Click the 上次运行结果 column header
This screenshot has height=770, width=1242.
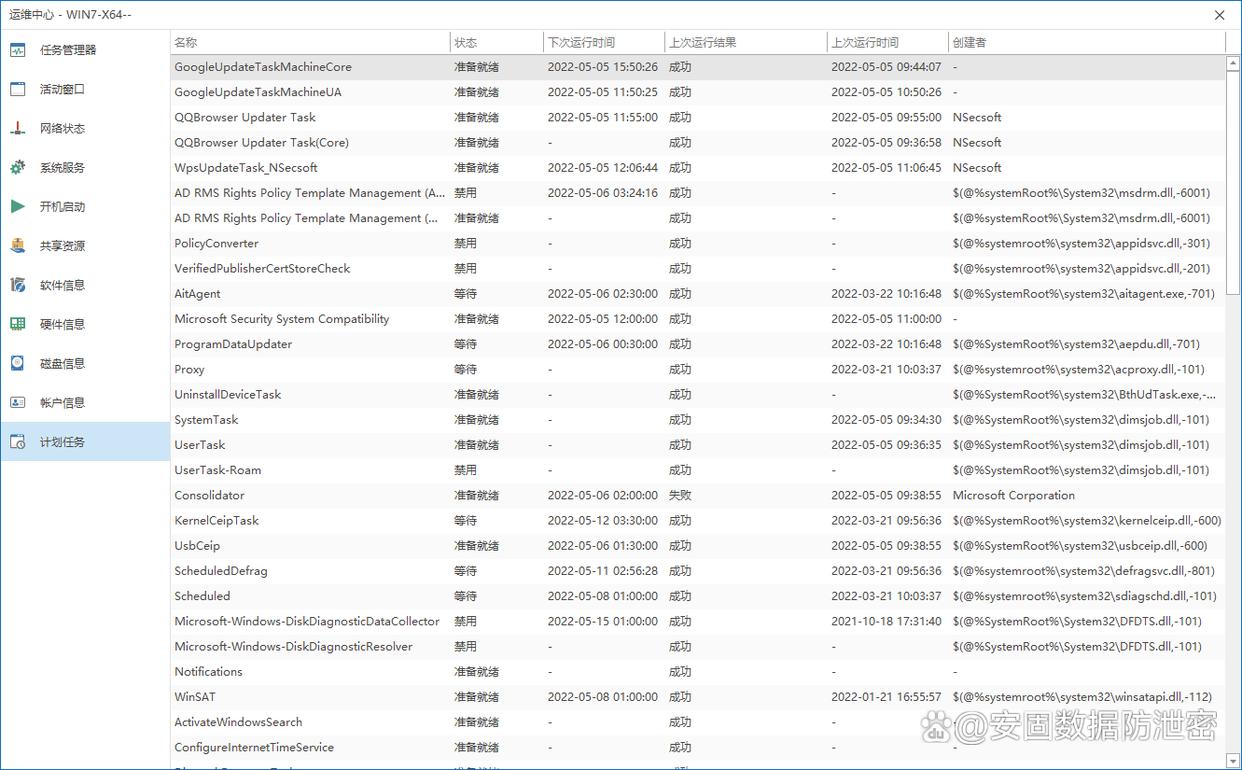745,42
